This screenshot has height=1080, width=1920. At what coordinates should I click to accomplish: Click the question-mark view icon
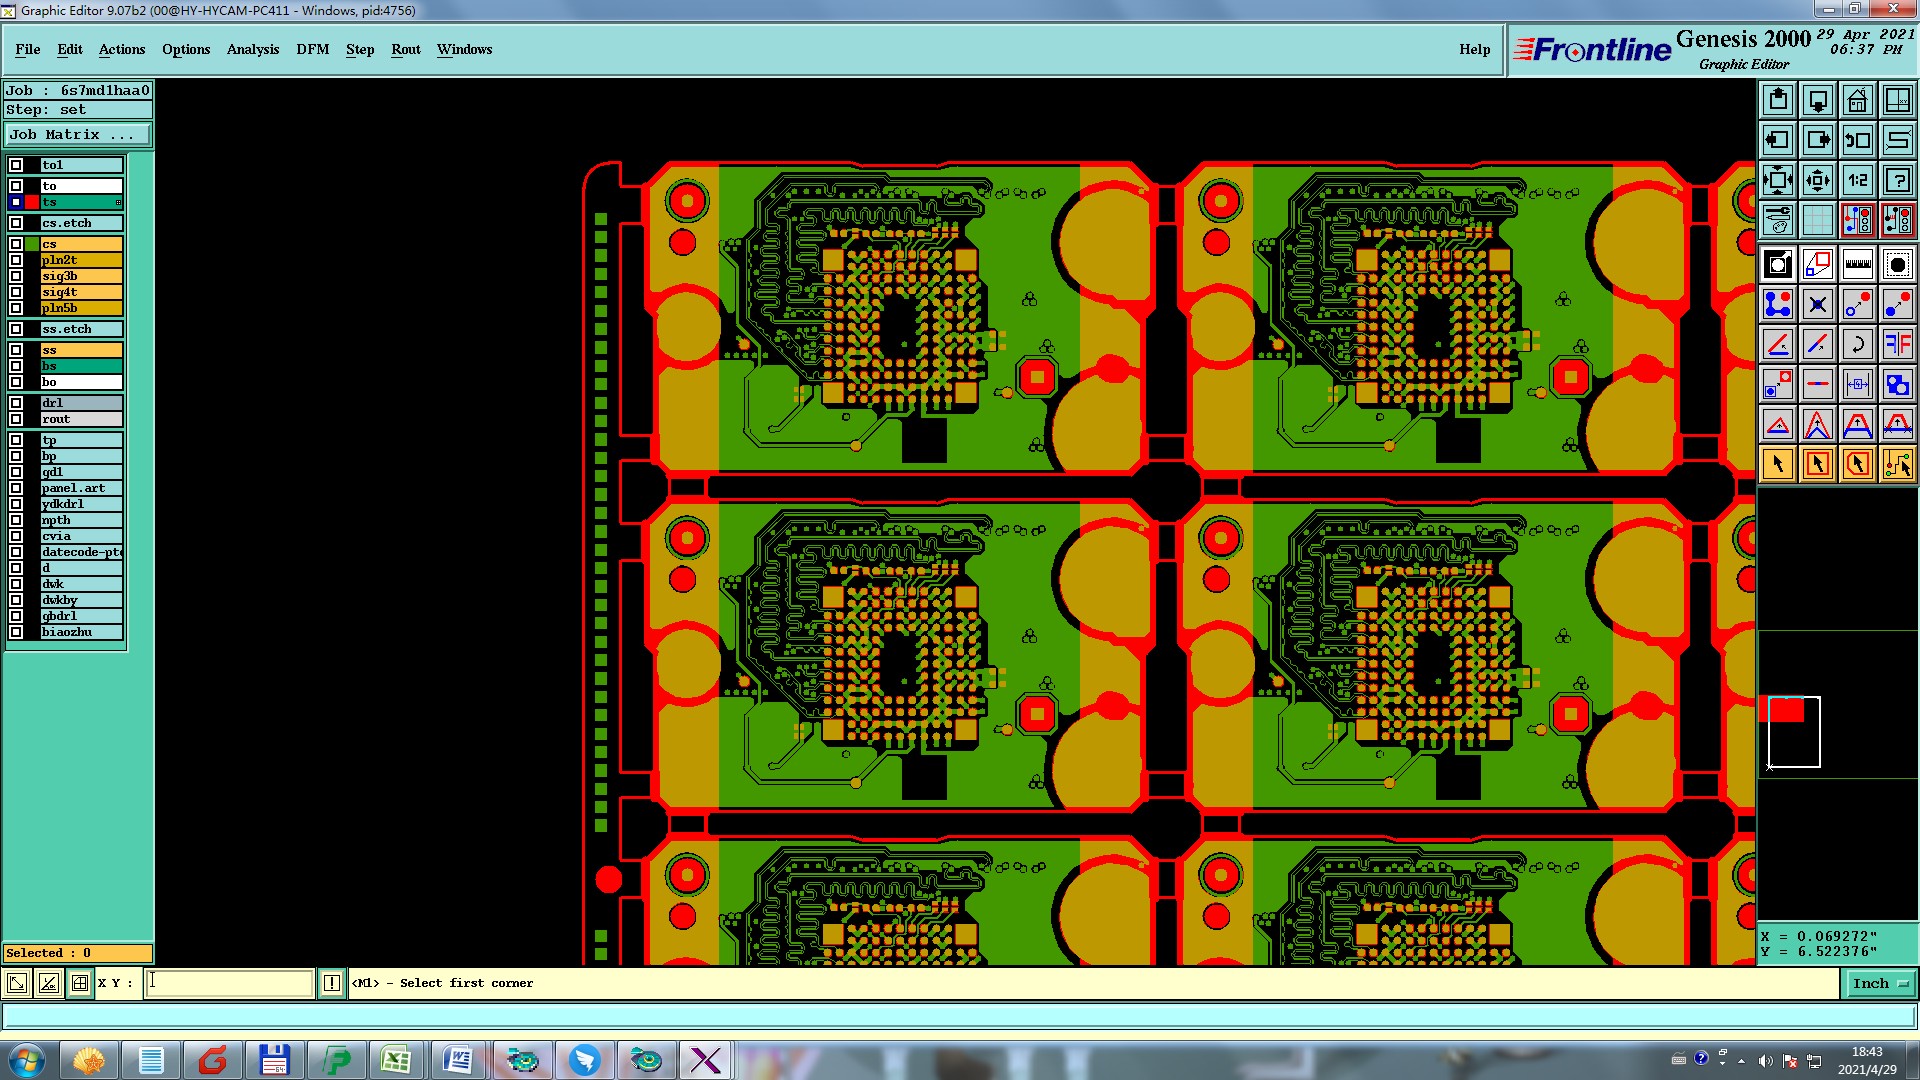click(x=1898, y=180)
